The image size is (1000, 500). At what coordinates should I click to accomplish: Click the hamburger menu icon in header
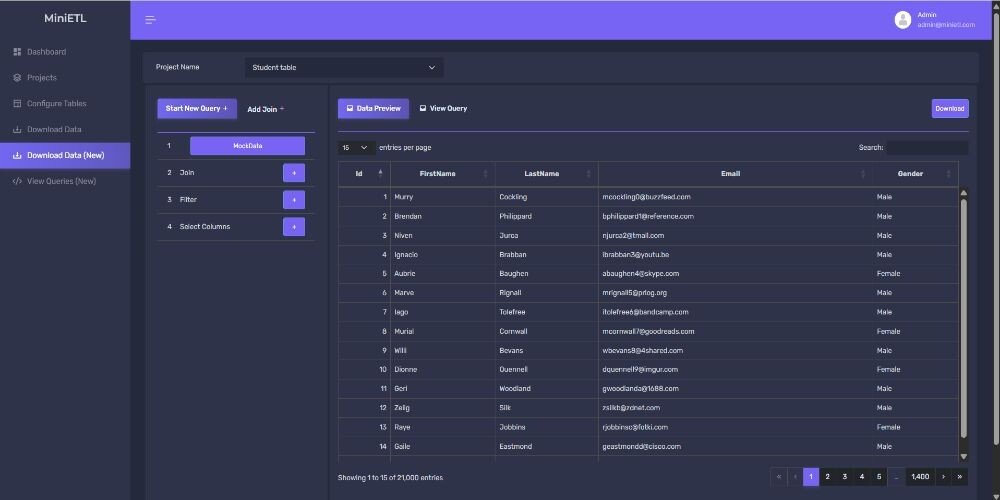(x=150, y=20)
